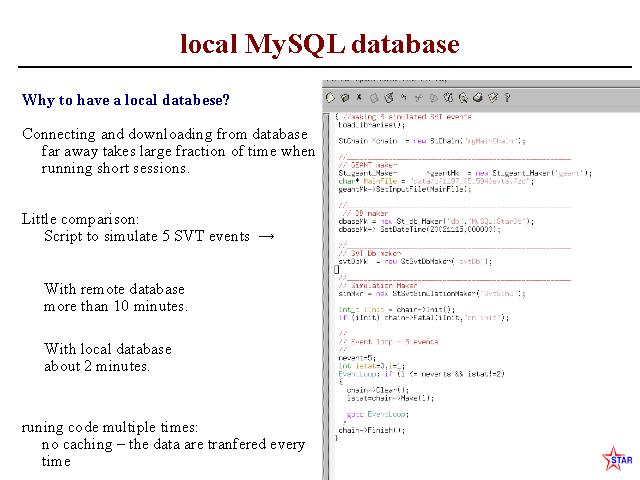The width and height of the screenshot is (640, 480).
Task: Click the 'Connecting and downloading from database' line
Action: (165, 134)
